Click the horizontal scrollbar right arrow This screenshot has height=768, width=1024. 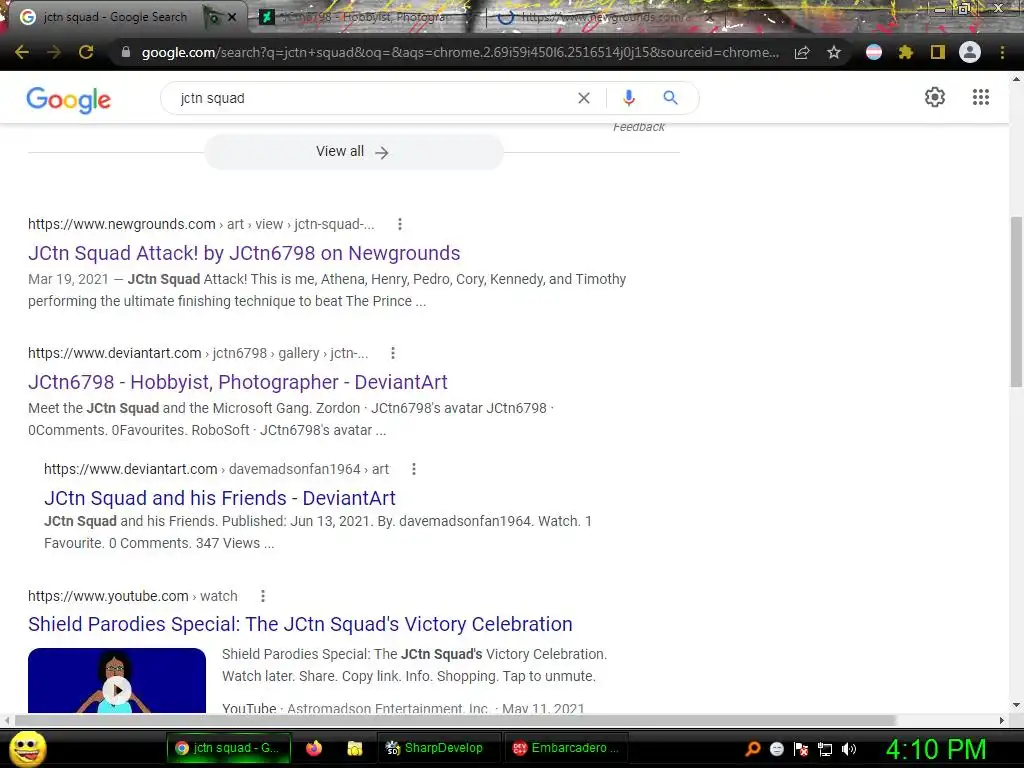1002,720
